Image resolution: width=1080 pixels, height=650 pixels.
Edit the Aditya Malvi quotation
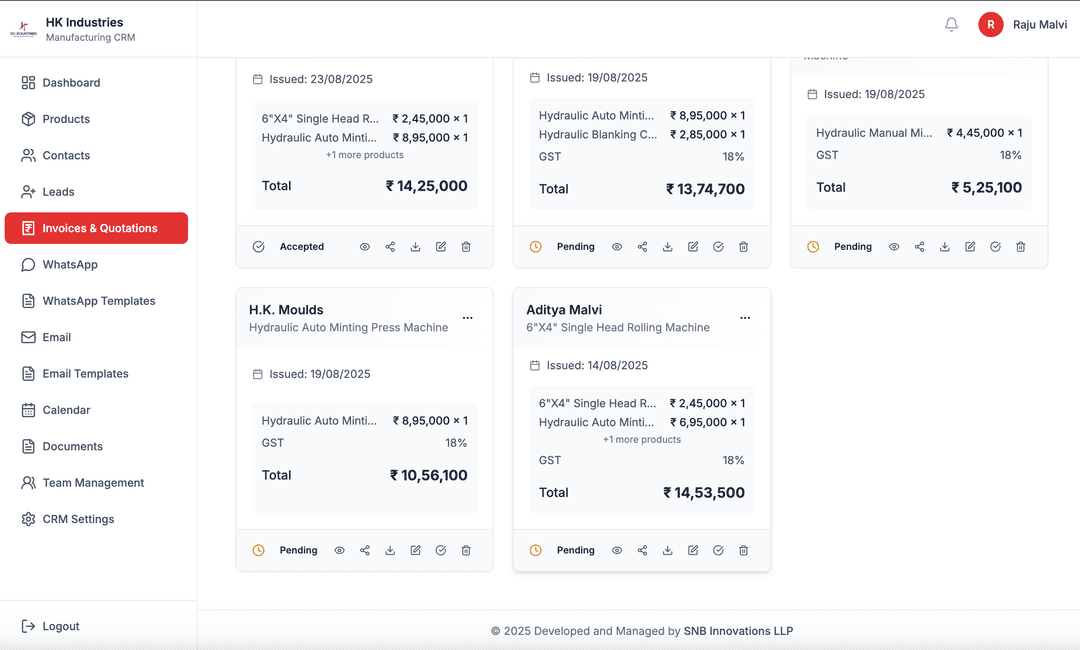click(693, 550)
